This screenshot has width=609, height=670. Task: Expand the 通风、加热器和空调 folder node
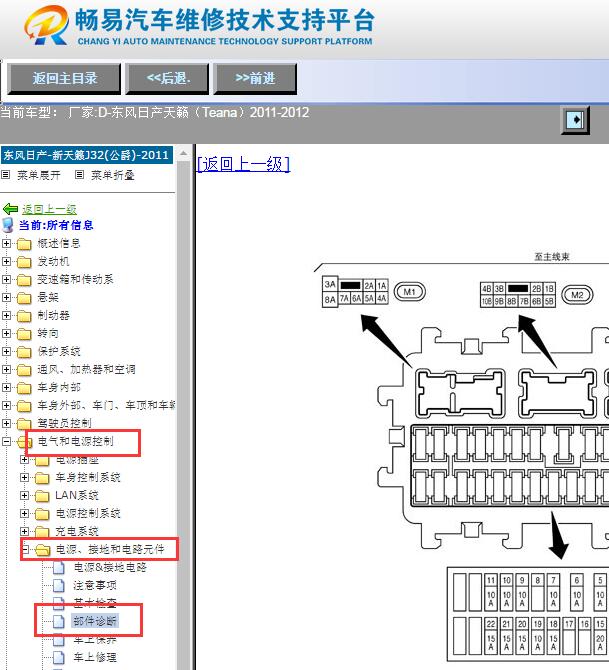(x=6, y=369)
